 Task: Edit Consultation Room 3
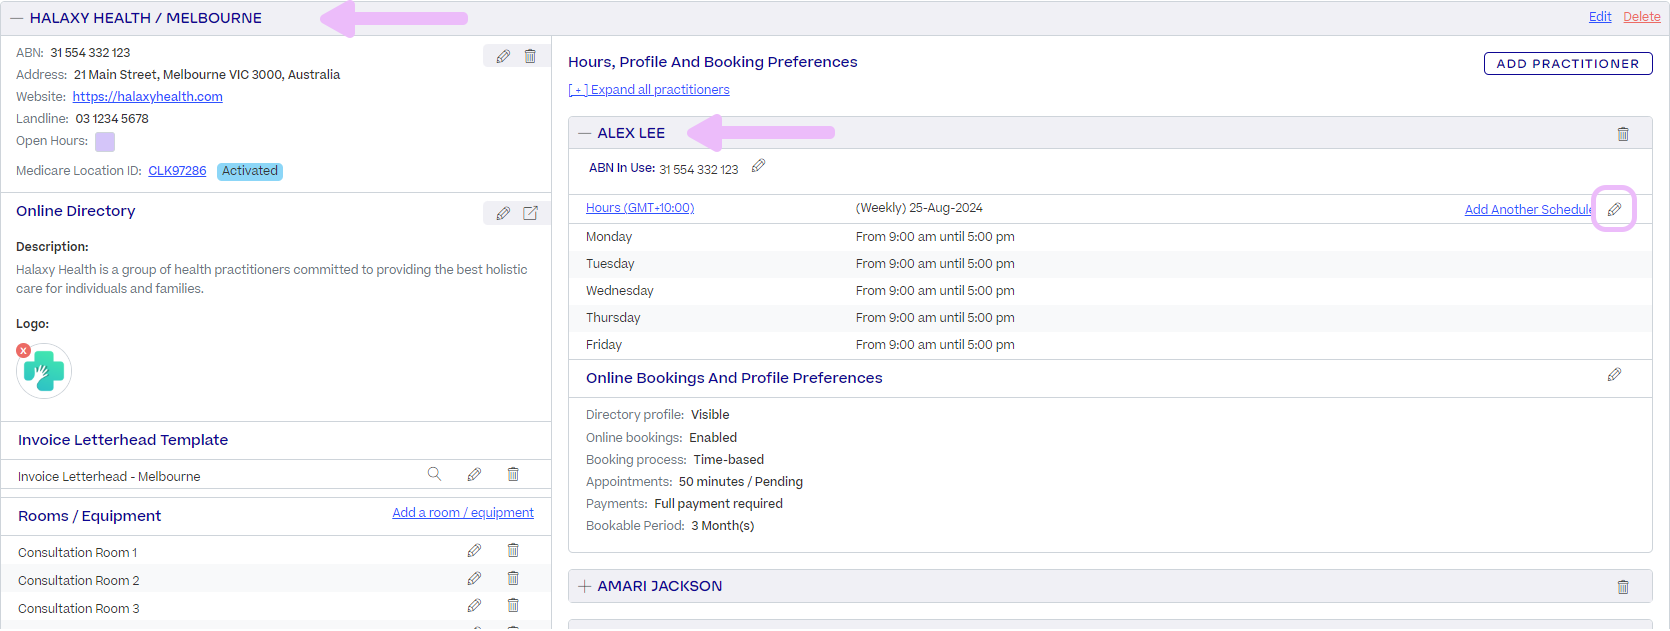coord(474,605)
